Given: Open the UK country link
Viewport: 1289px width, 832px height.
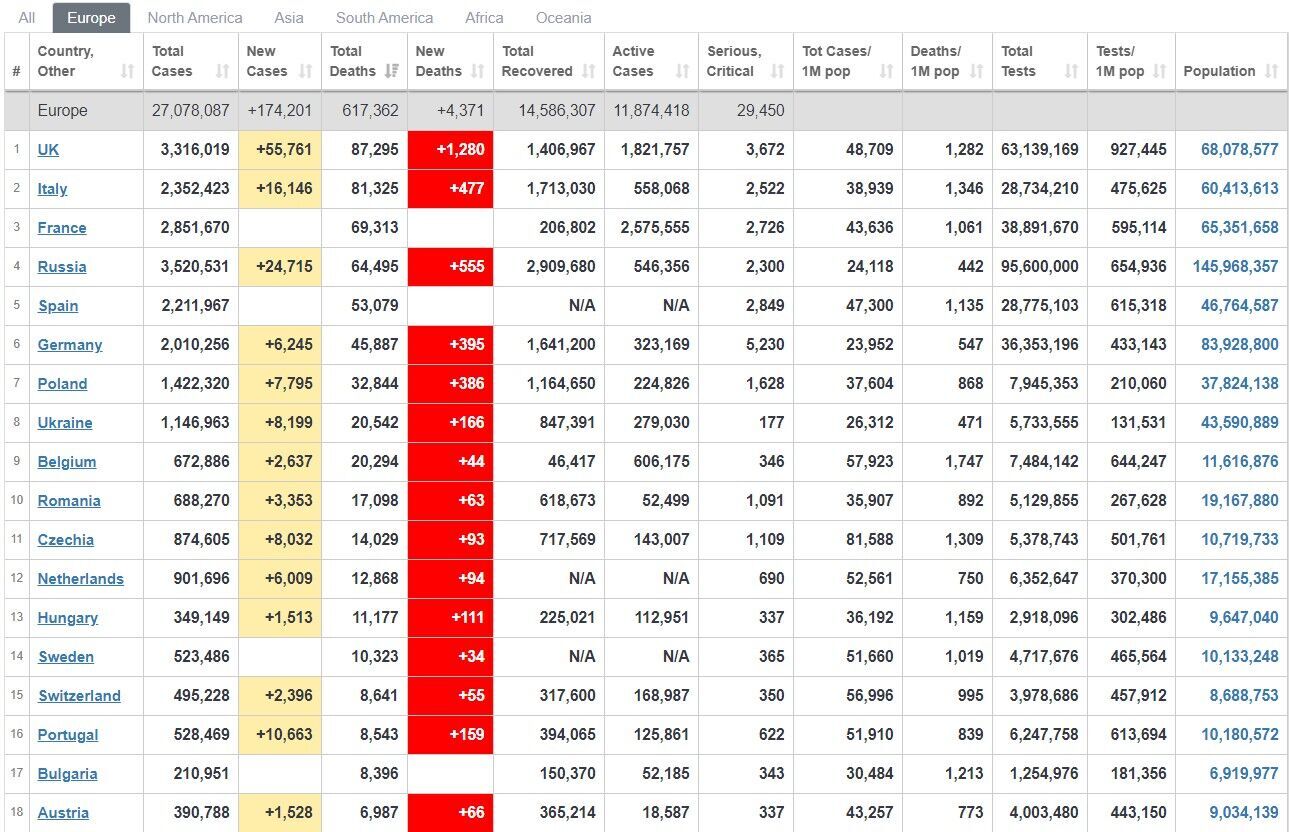Looking at the screenshot, I should [x=48, y=150].
